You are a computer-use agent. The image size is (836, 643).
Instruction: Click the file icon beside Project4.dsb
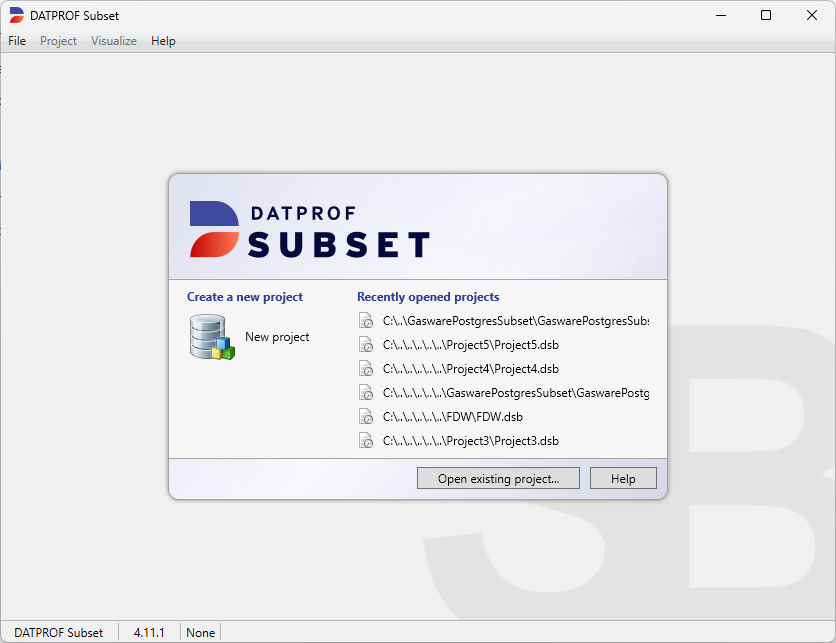[365, 368]
